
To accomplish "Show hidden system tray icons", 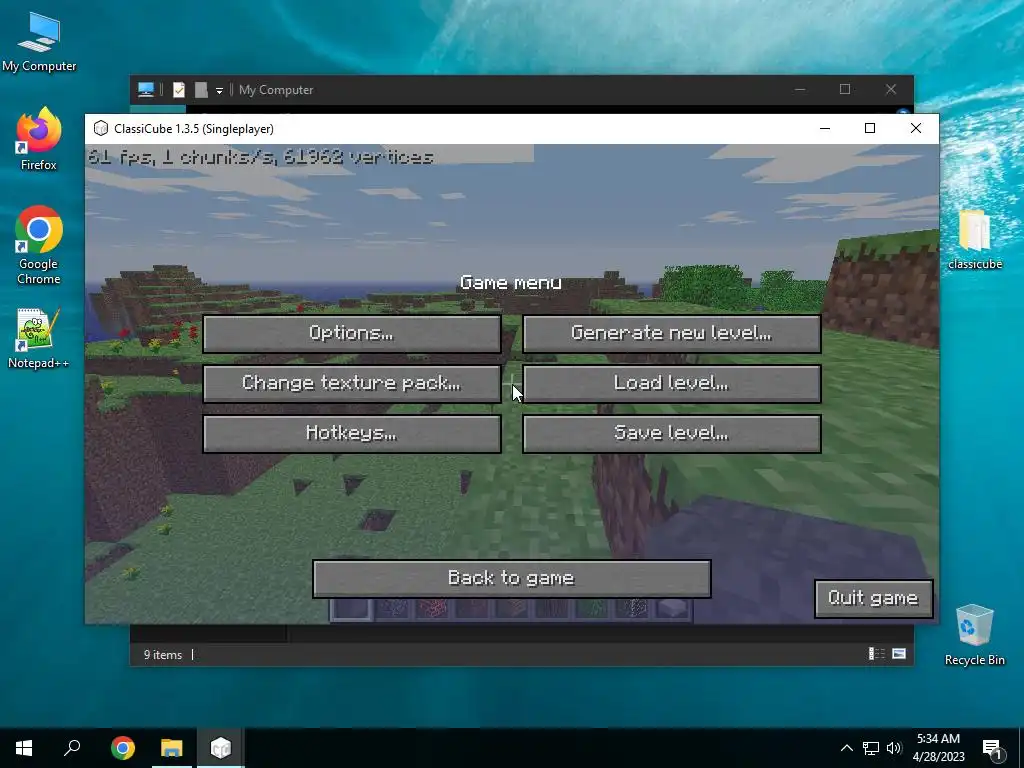I will click(x=846, y=748).
